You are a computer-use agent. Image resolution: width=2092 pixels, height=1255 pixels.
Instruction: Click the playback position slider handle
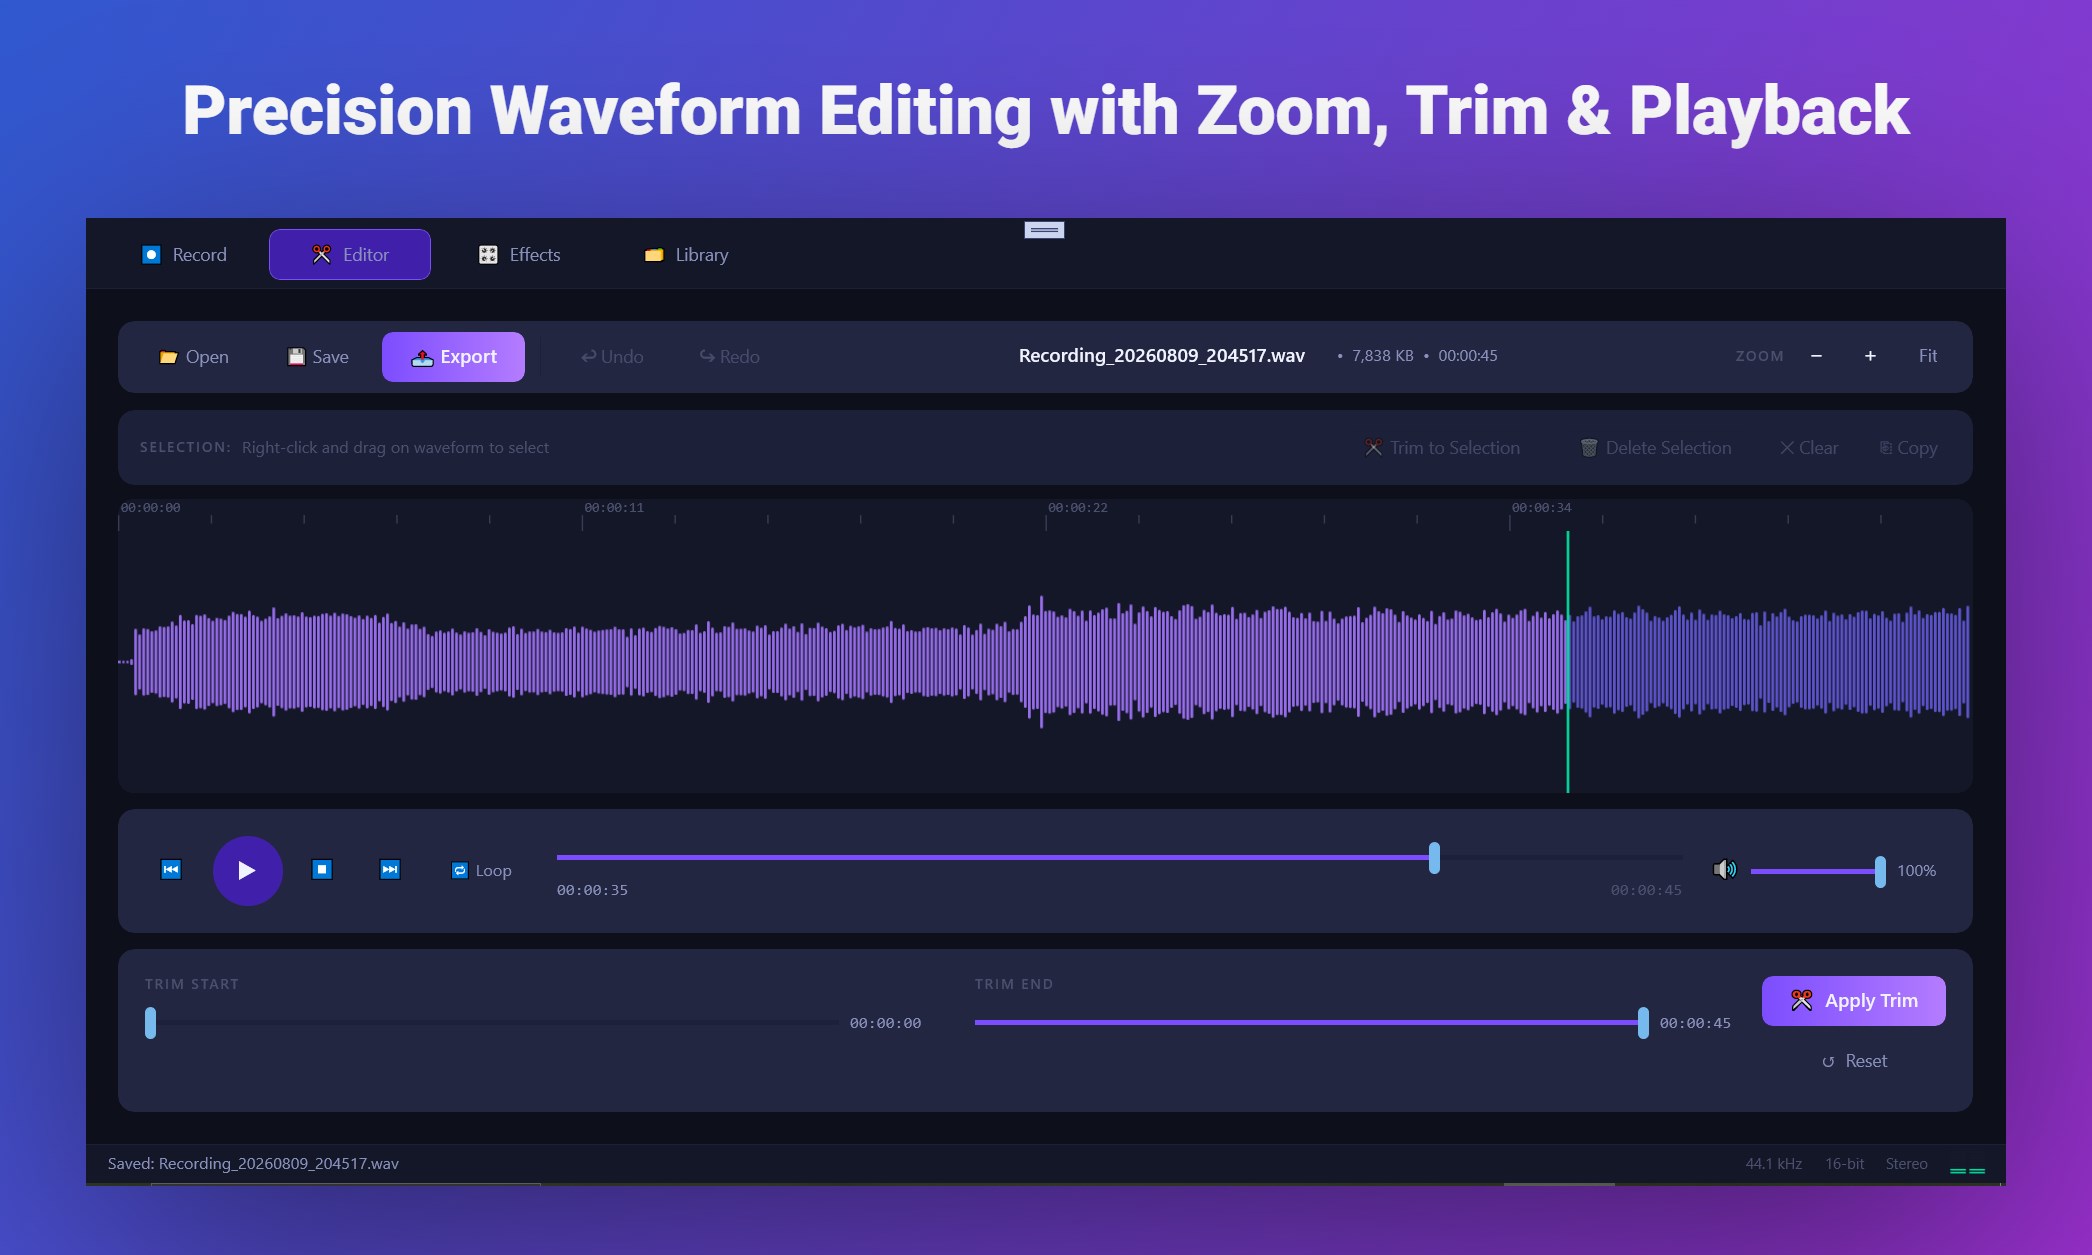coord(1434,858)
